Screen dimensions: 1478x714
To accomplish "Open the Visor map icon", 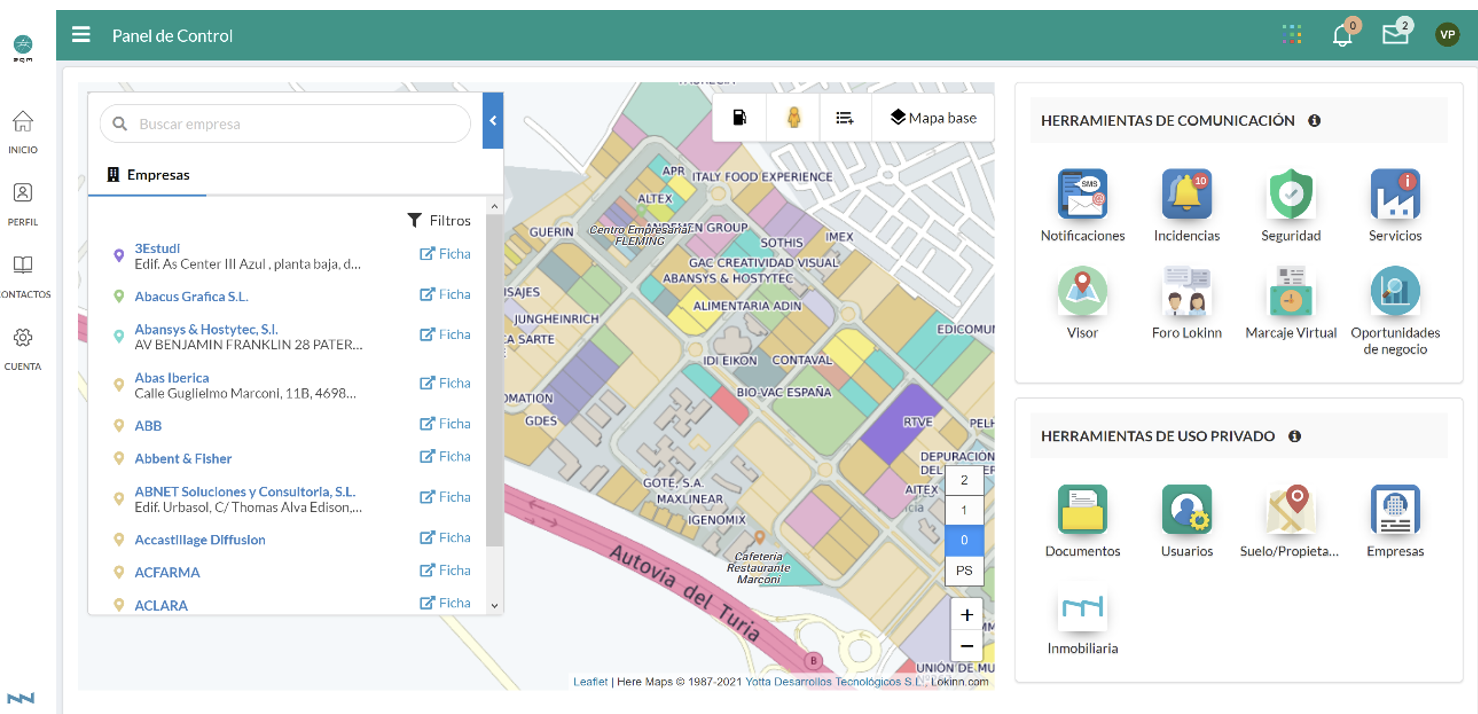I will 1082,292.
